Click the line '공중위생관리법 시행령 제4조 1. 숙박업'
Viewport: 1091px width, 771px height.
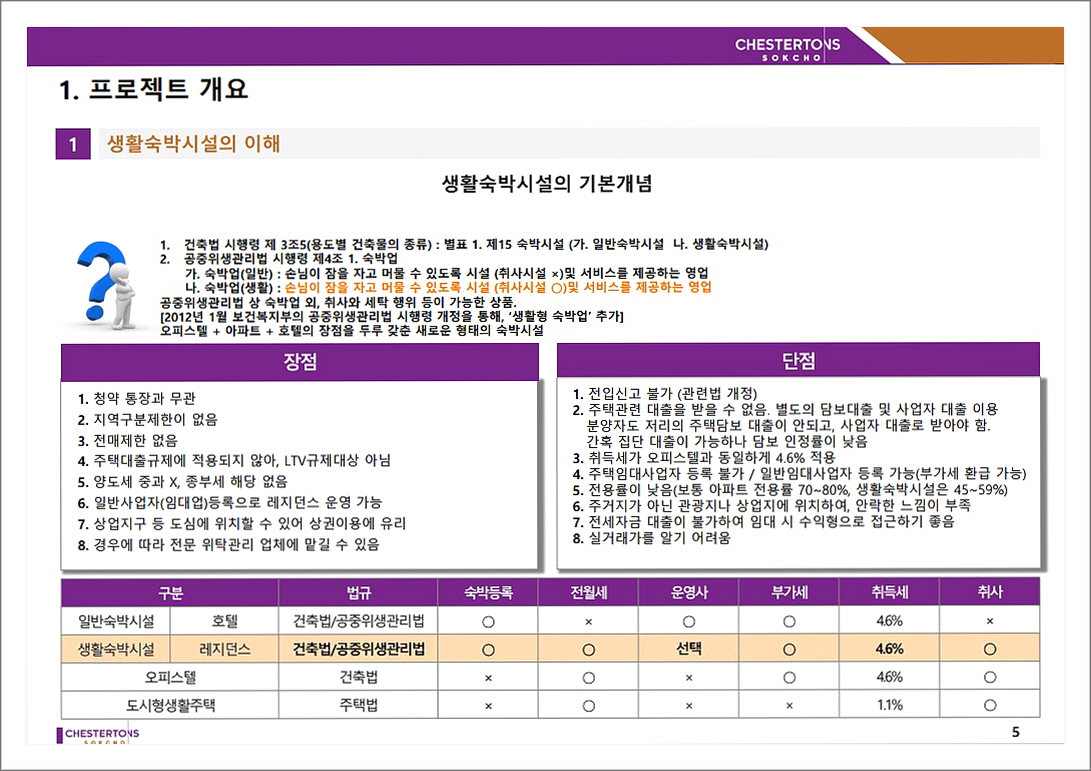(x=291, y=259)
